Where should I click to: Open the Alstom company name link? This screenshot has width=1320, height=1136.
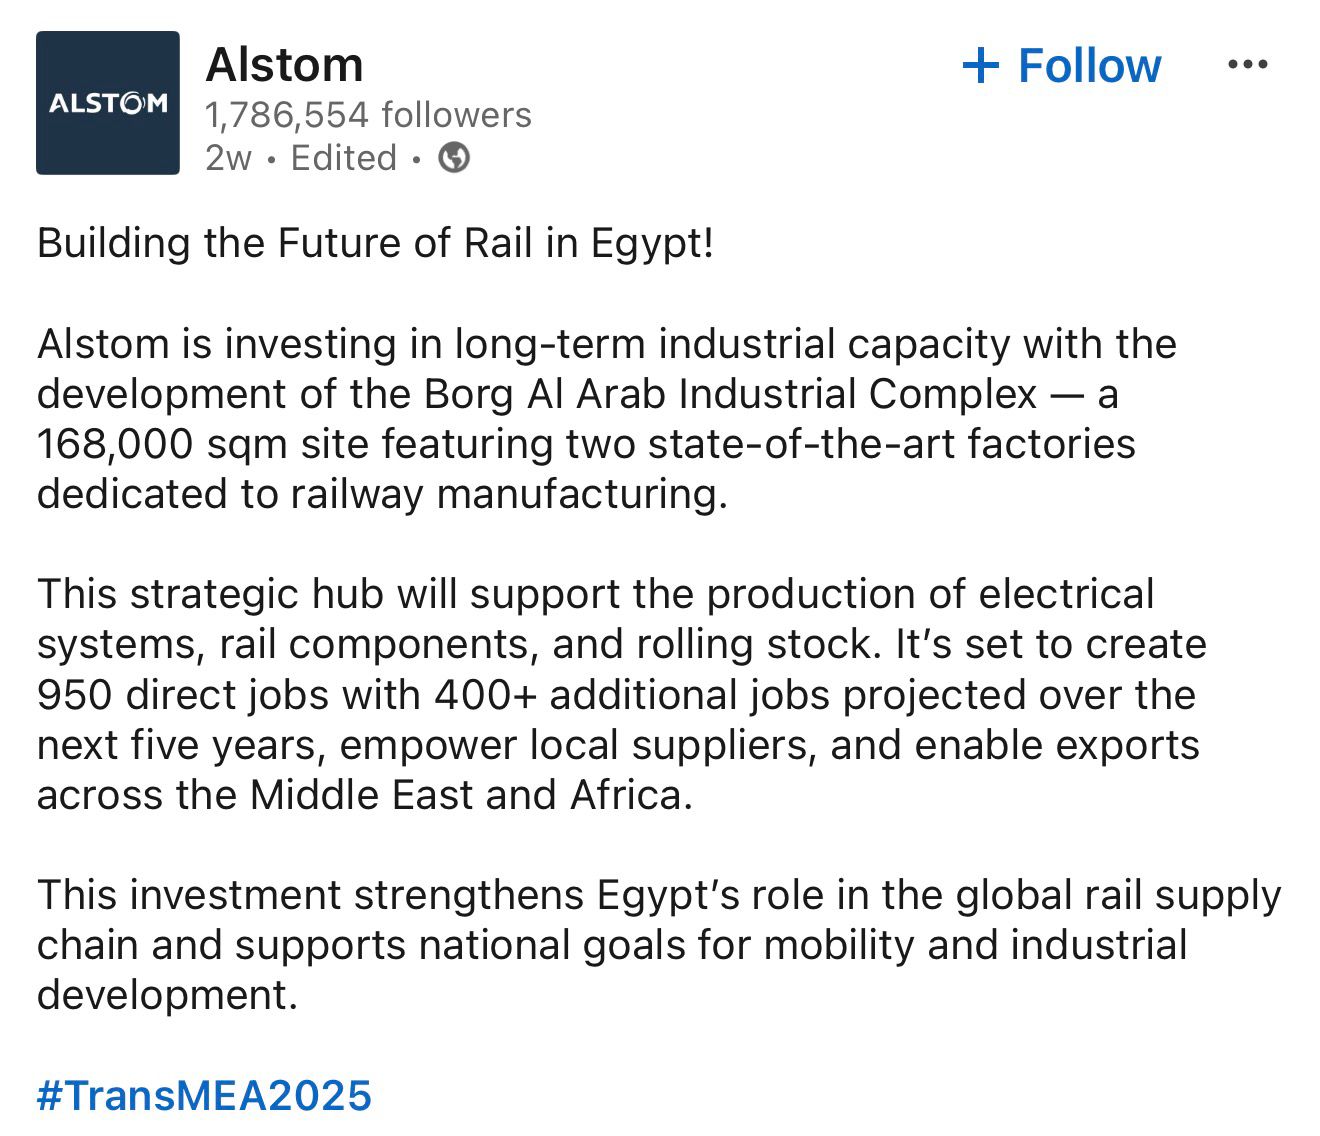pos(284,65)
